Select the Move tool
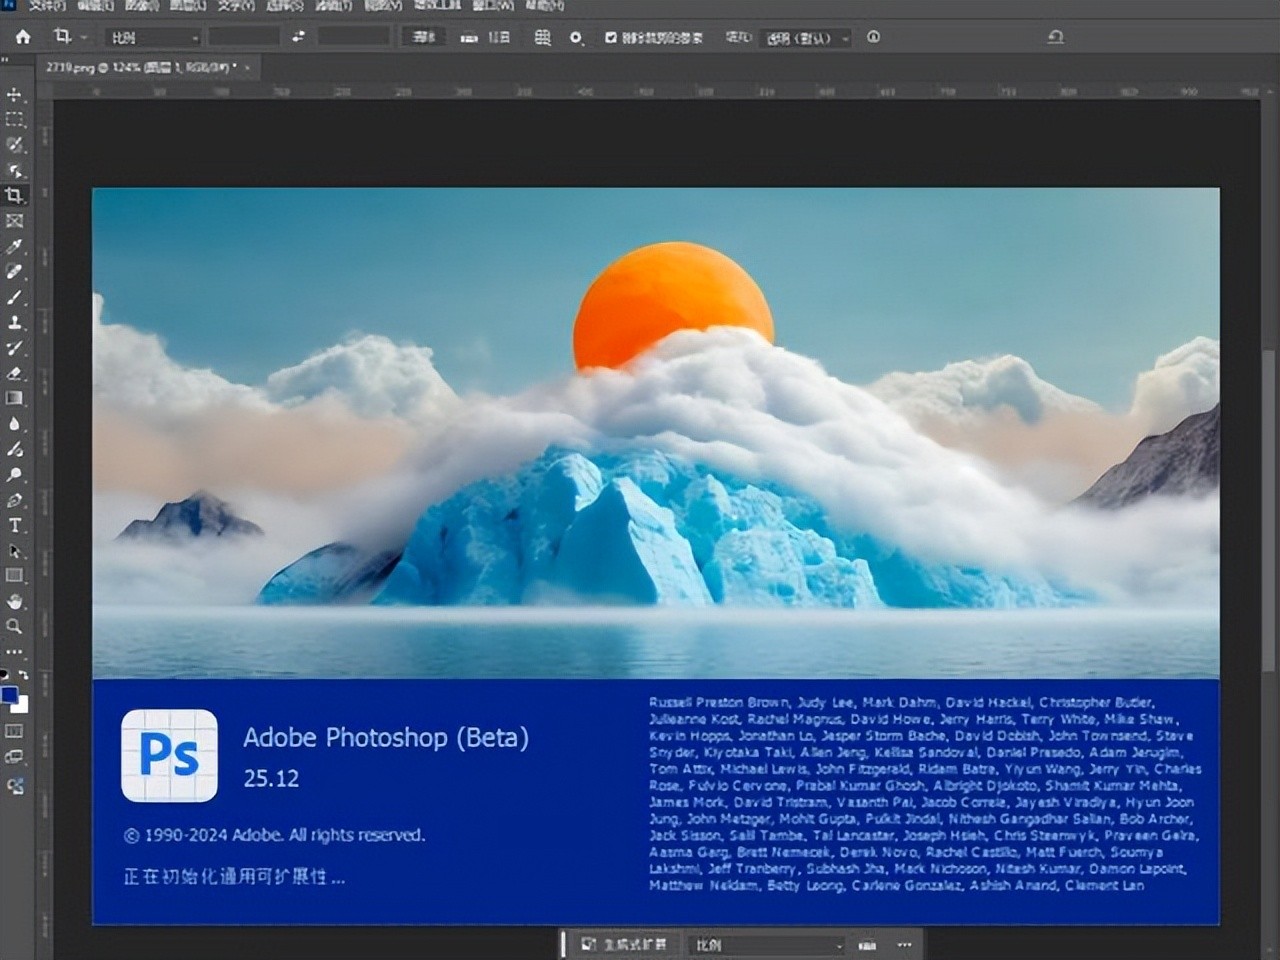The height and width of the screenshot is (960, 1280). point(14,94)
